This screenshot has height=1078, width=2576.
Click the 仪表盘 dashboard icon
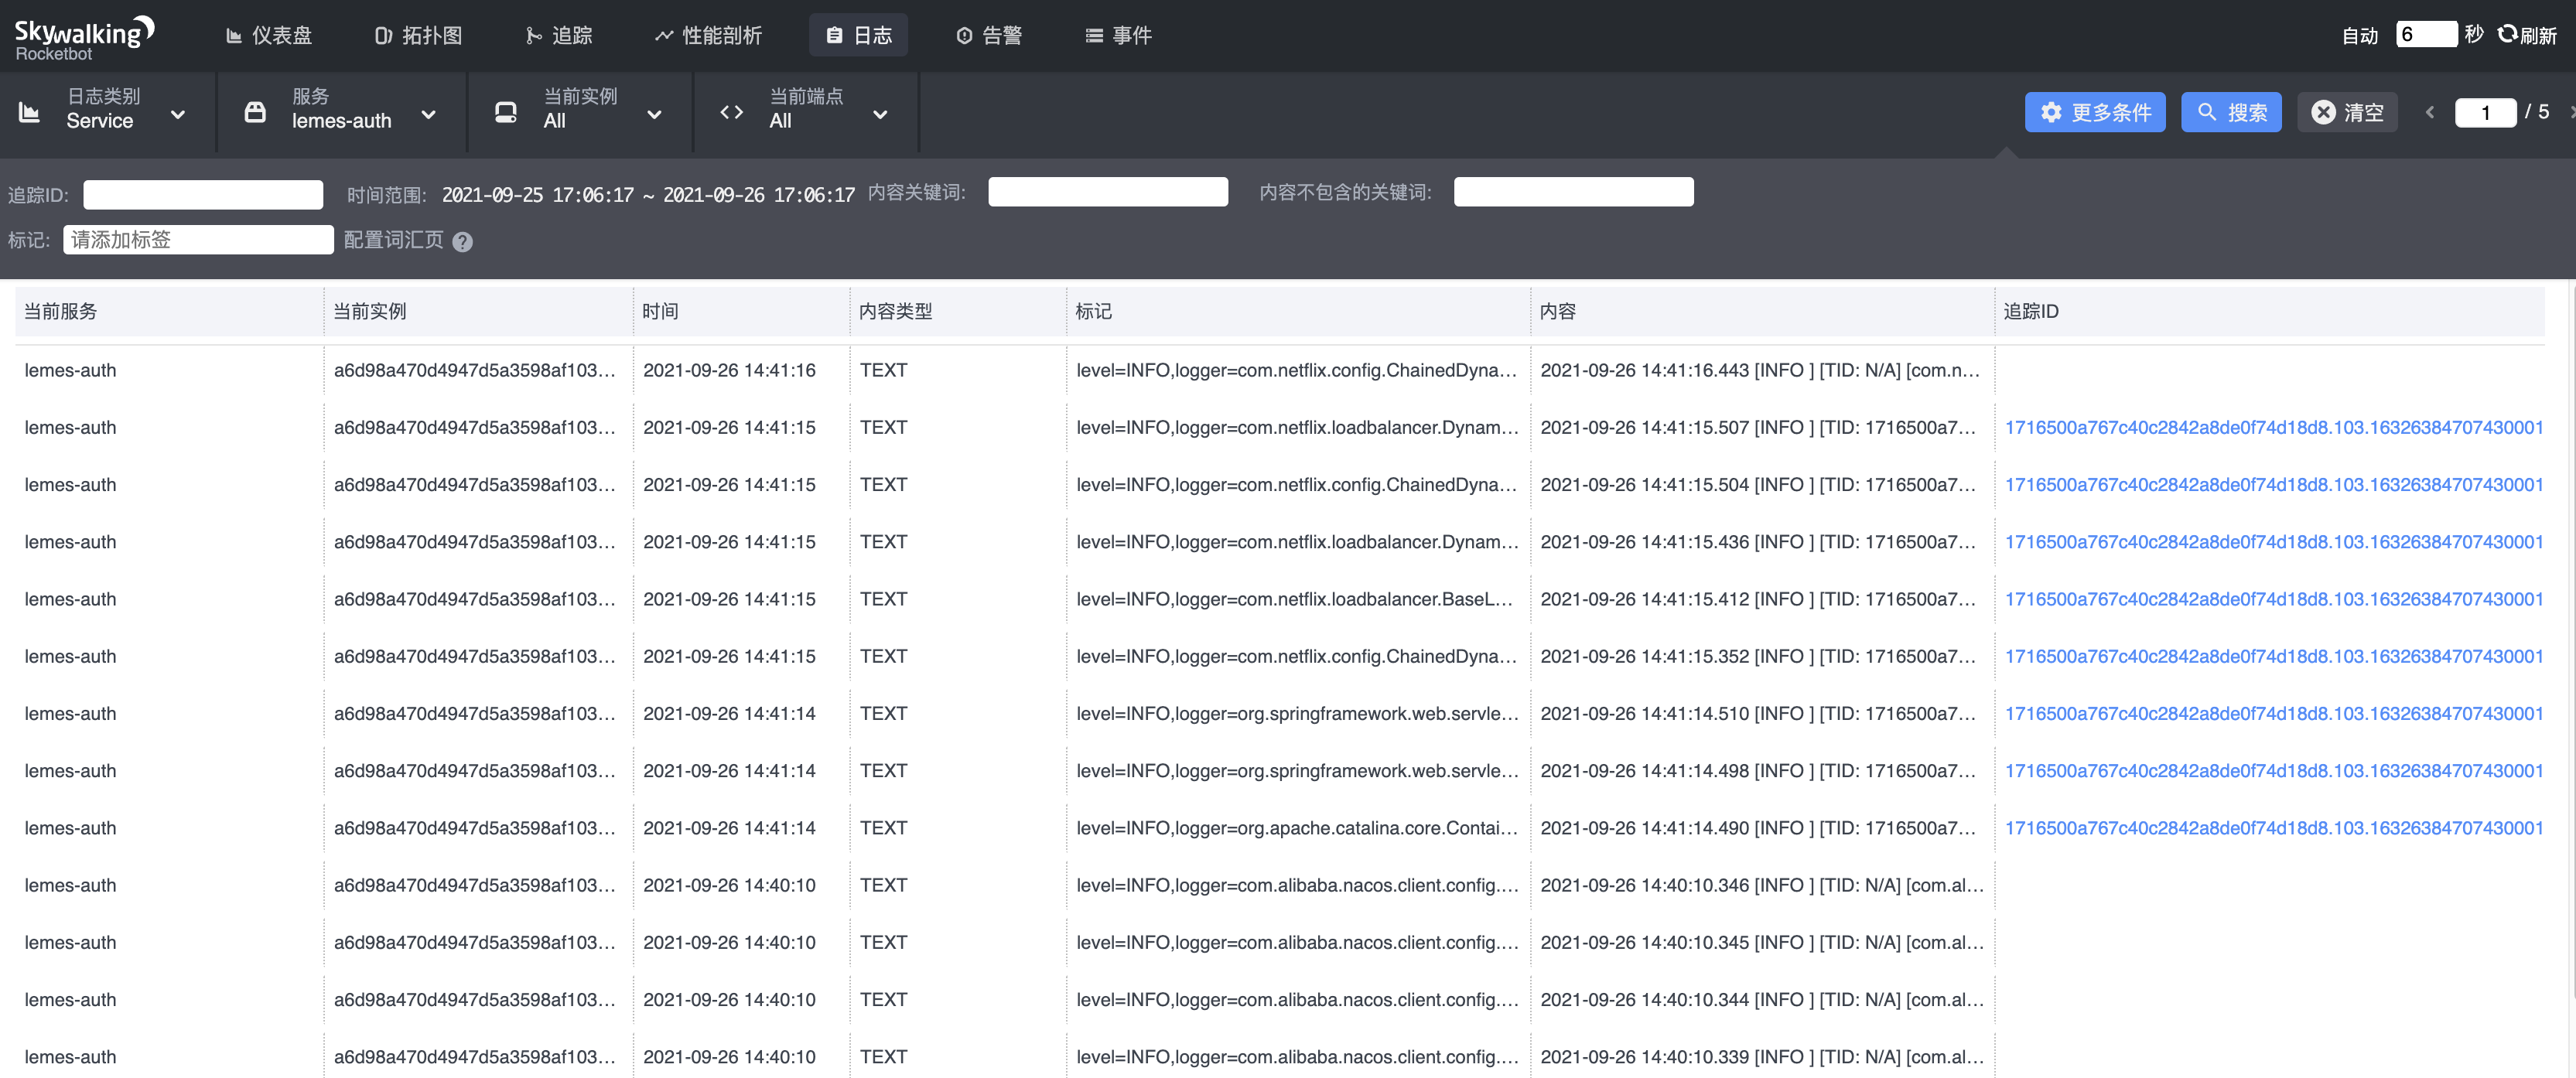click(234, 36)
